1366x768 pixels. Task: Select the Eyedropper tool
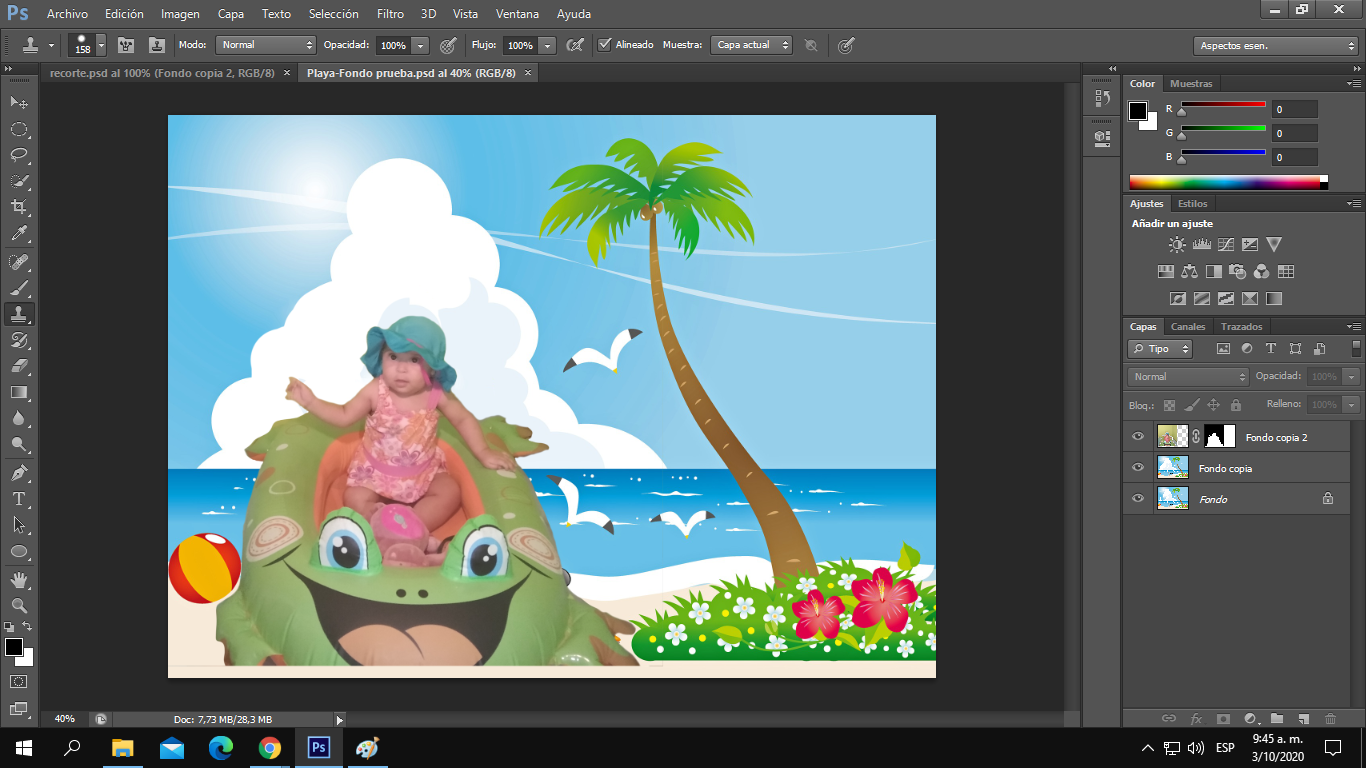click(x=19, y=234)
